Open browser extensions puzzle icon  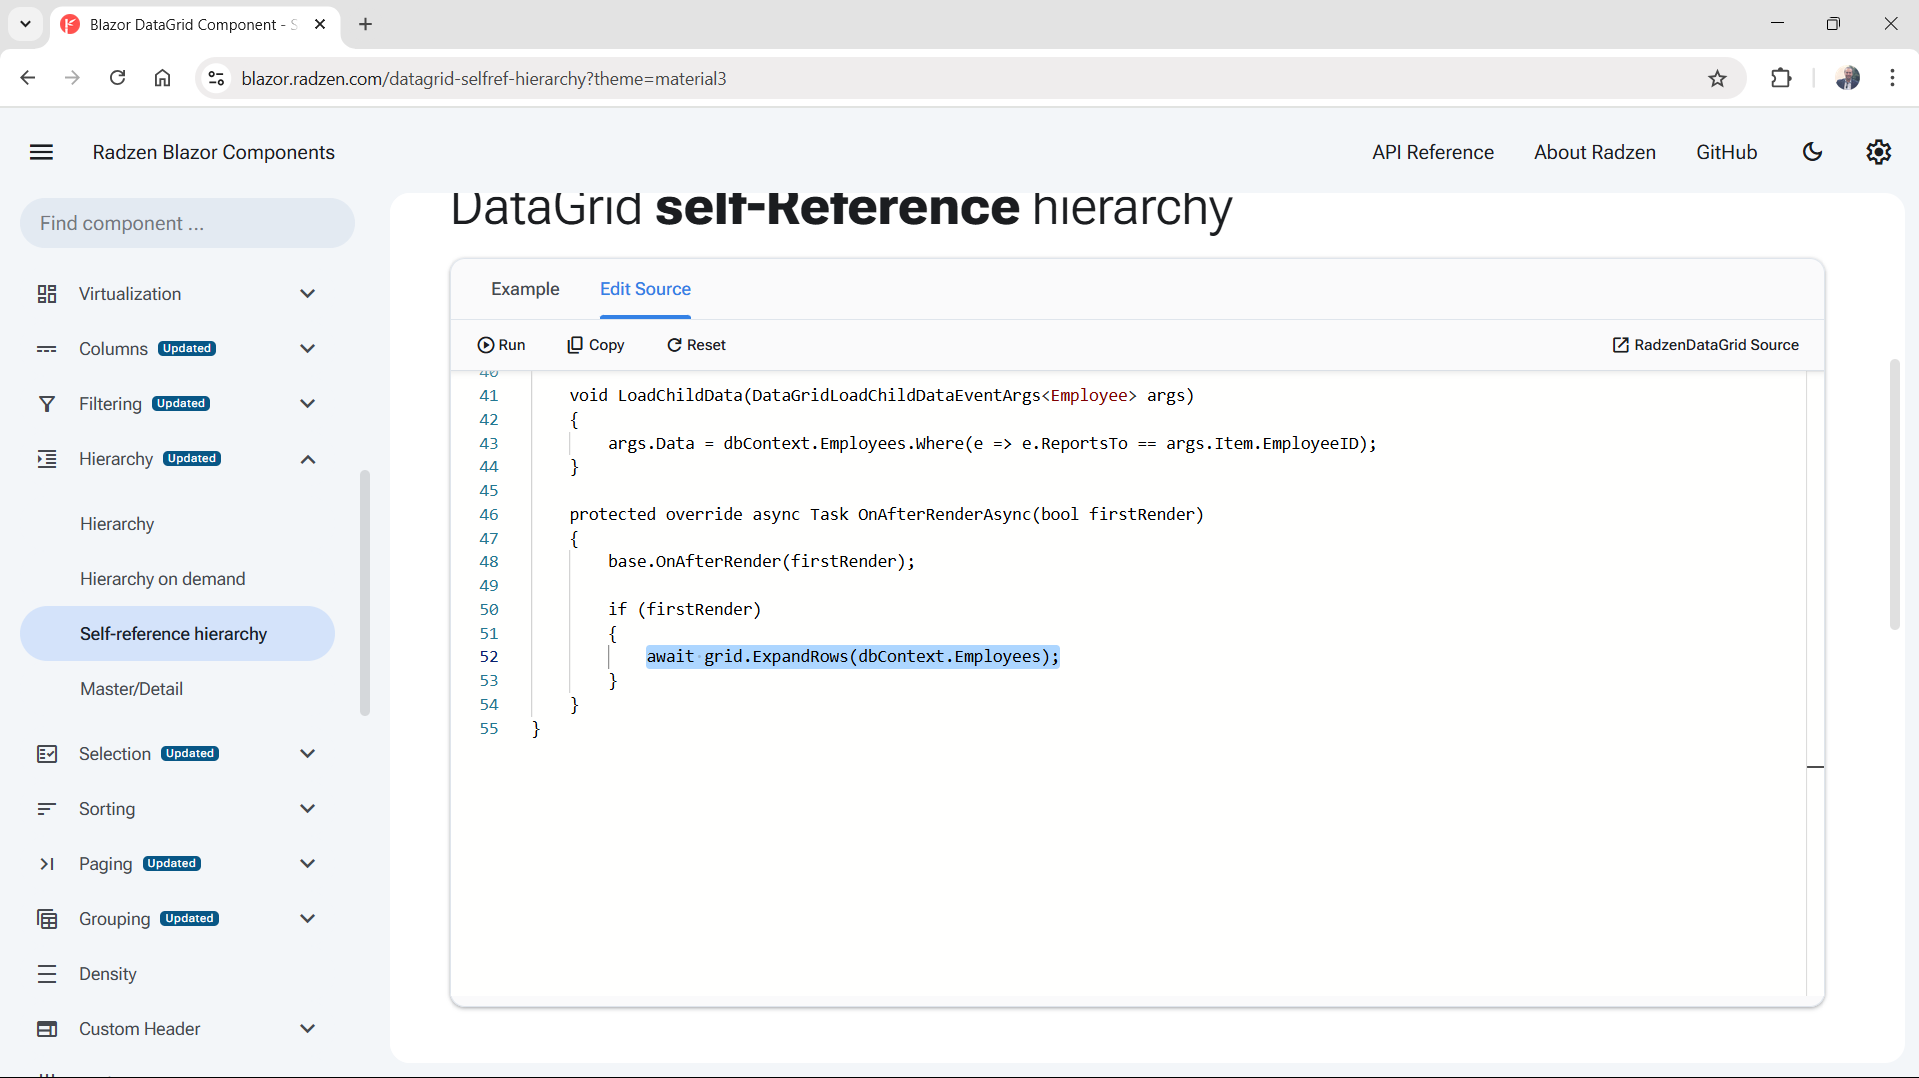[1781, 79]
